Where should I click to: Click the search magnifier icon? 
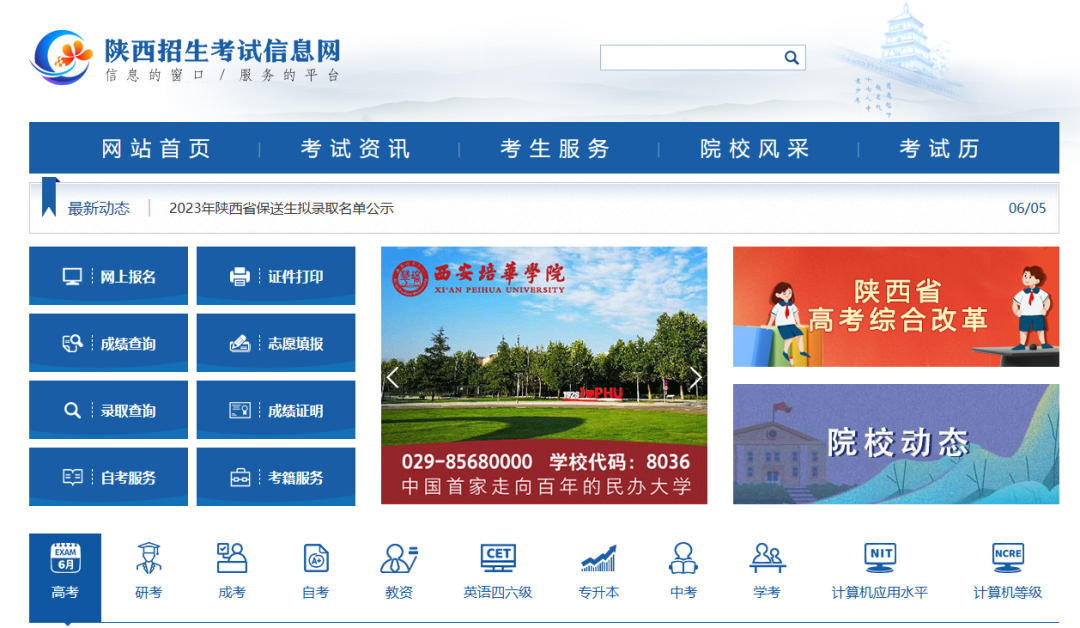tap(791, 57)
